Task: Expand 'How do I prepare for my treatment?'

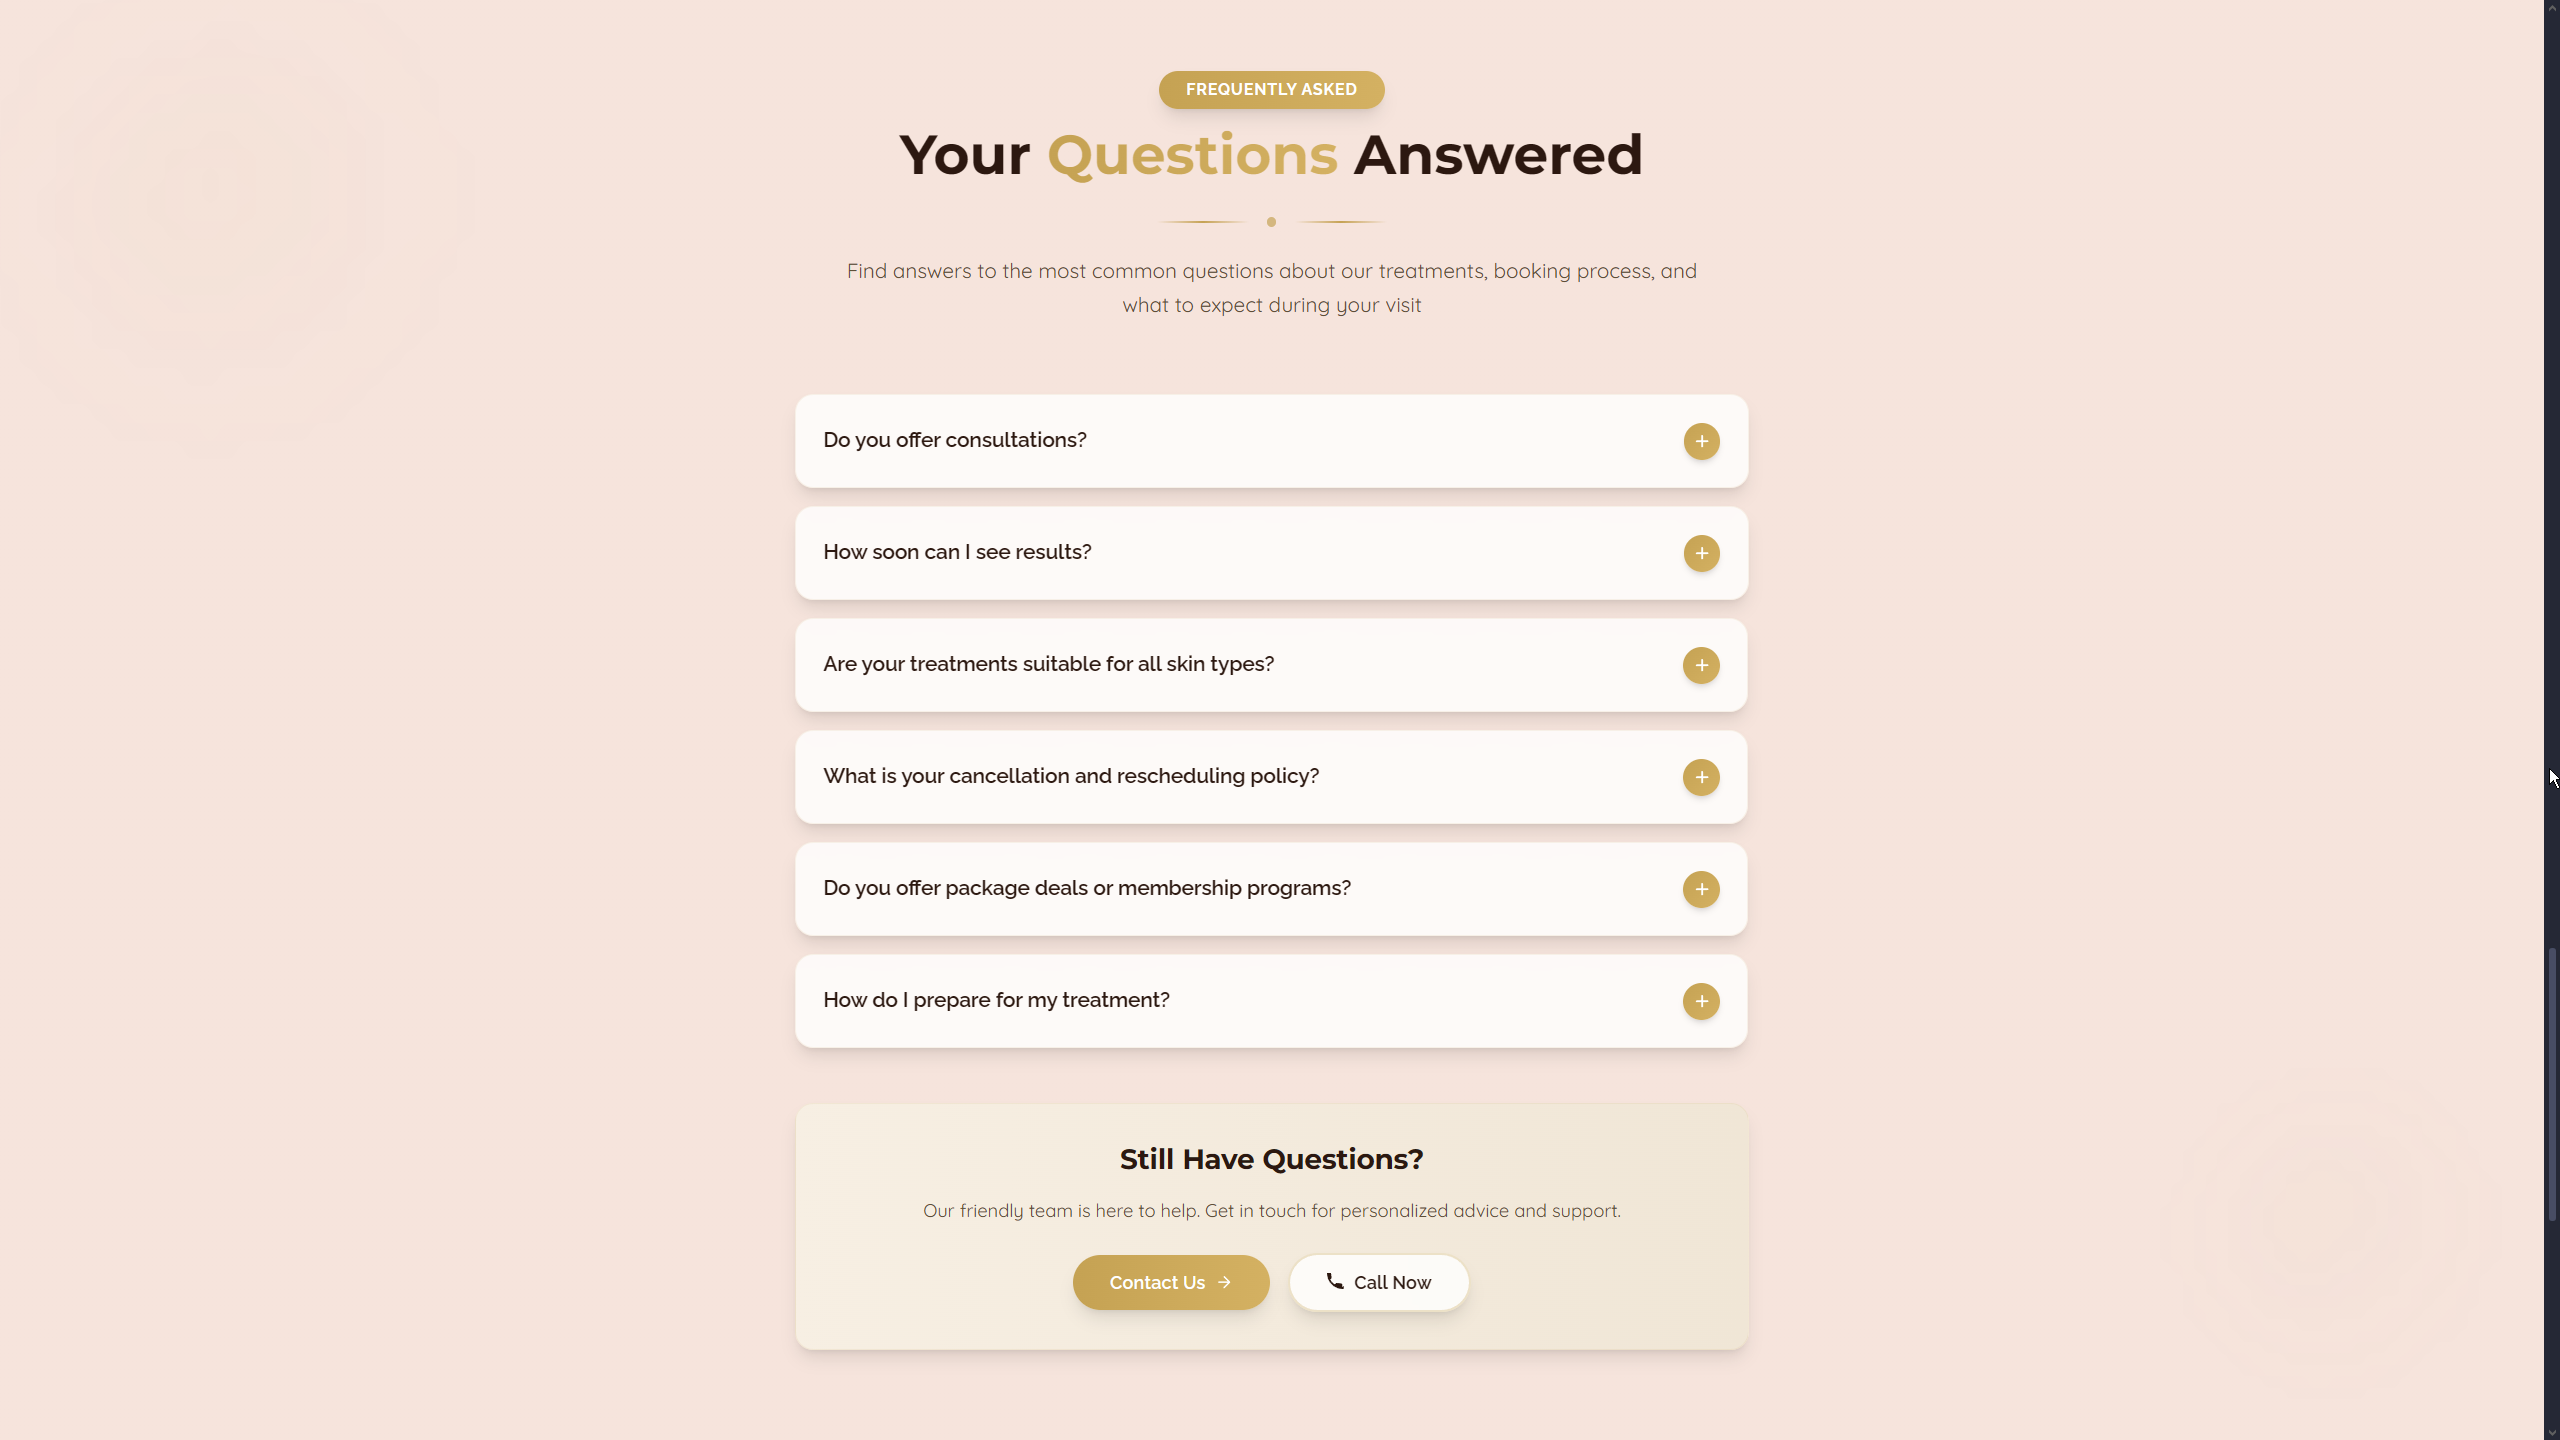Action: [x=996, y=1000]
